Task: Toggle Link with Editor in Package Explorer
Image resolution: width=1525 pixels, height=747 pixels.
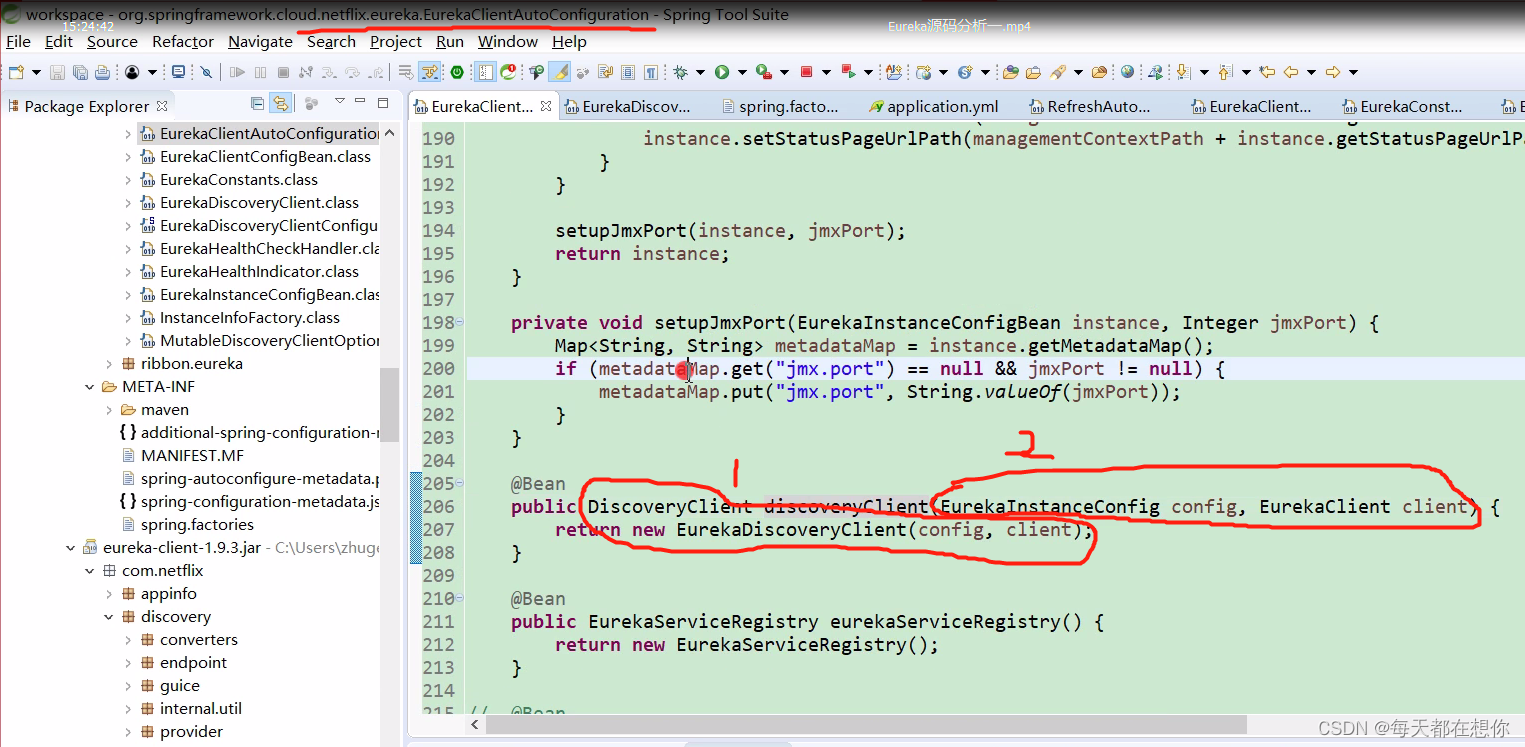Action: [x=281, y=103]
